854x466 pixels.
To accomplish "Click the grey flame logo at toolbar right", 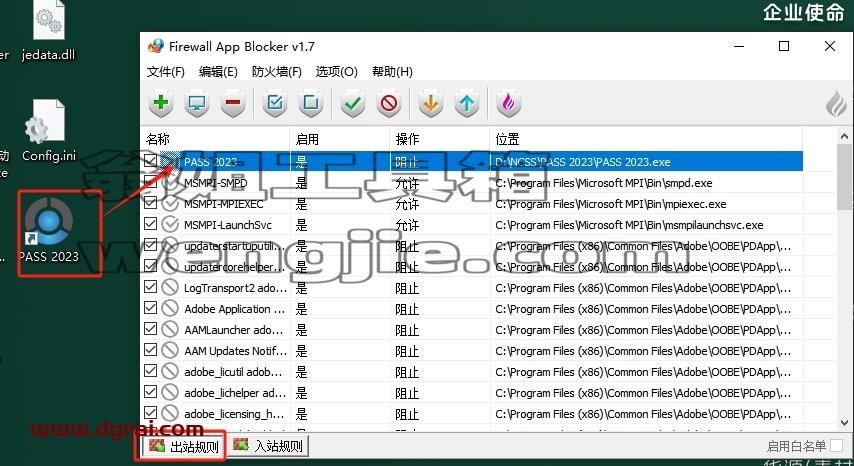I will tap(837, 103).
